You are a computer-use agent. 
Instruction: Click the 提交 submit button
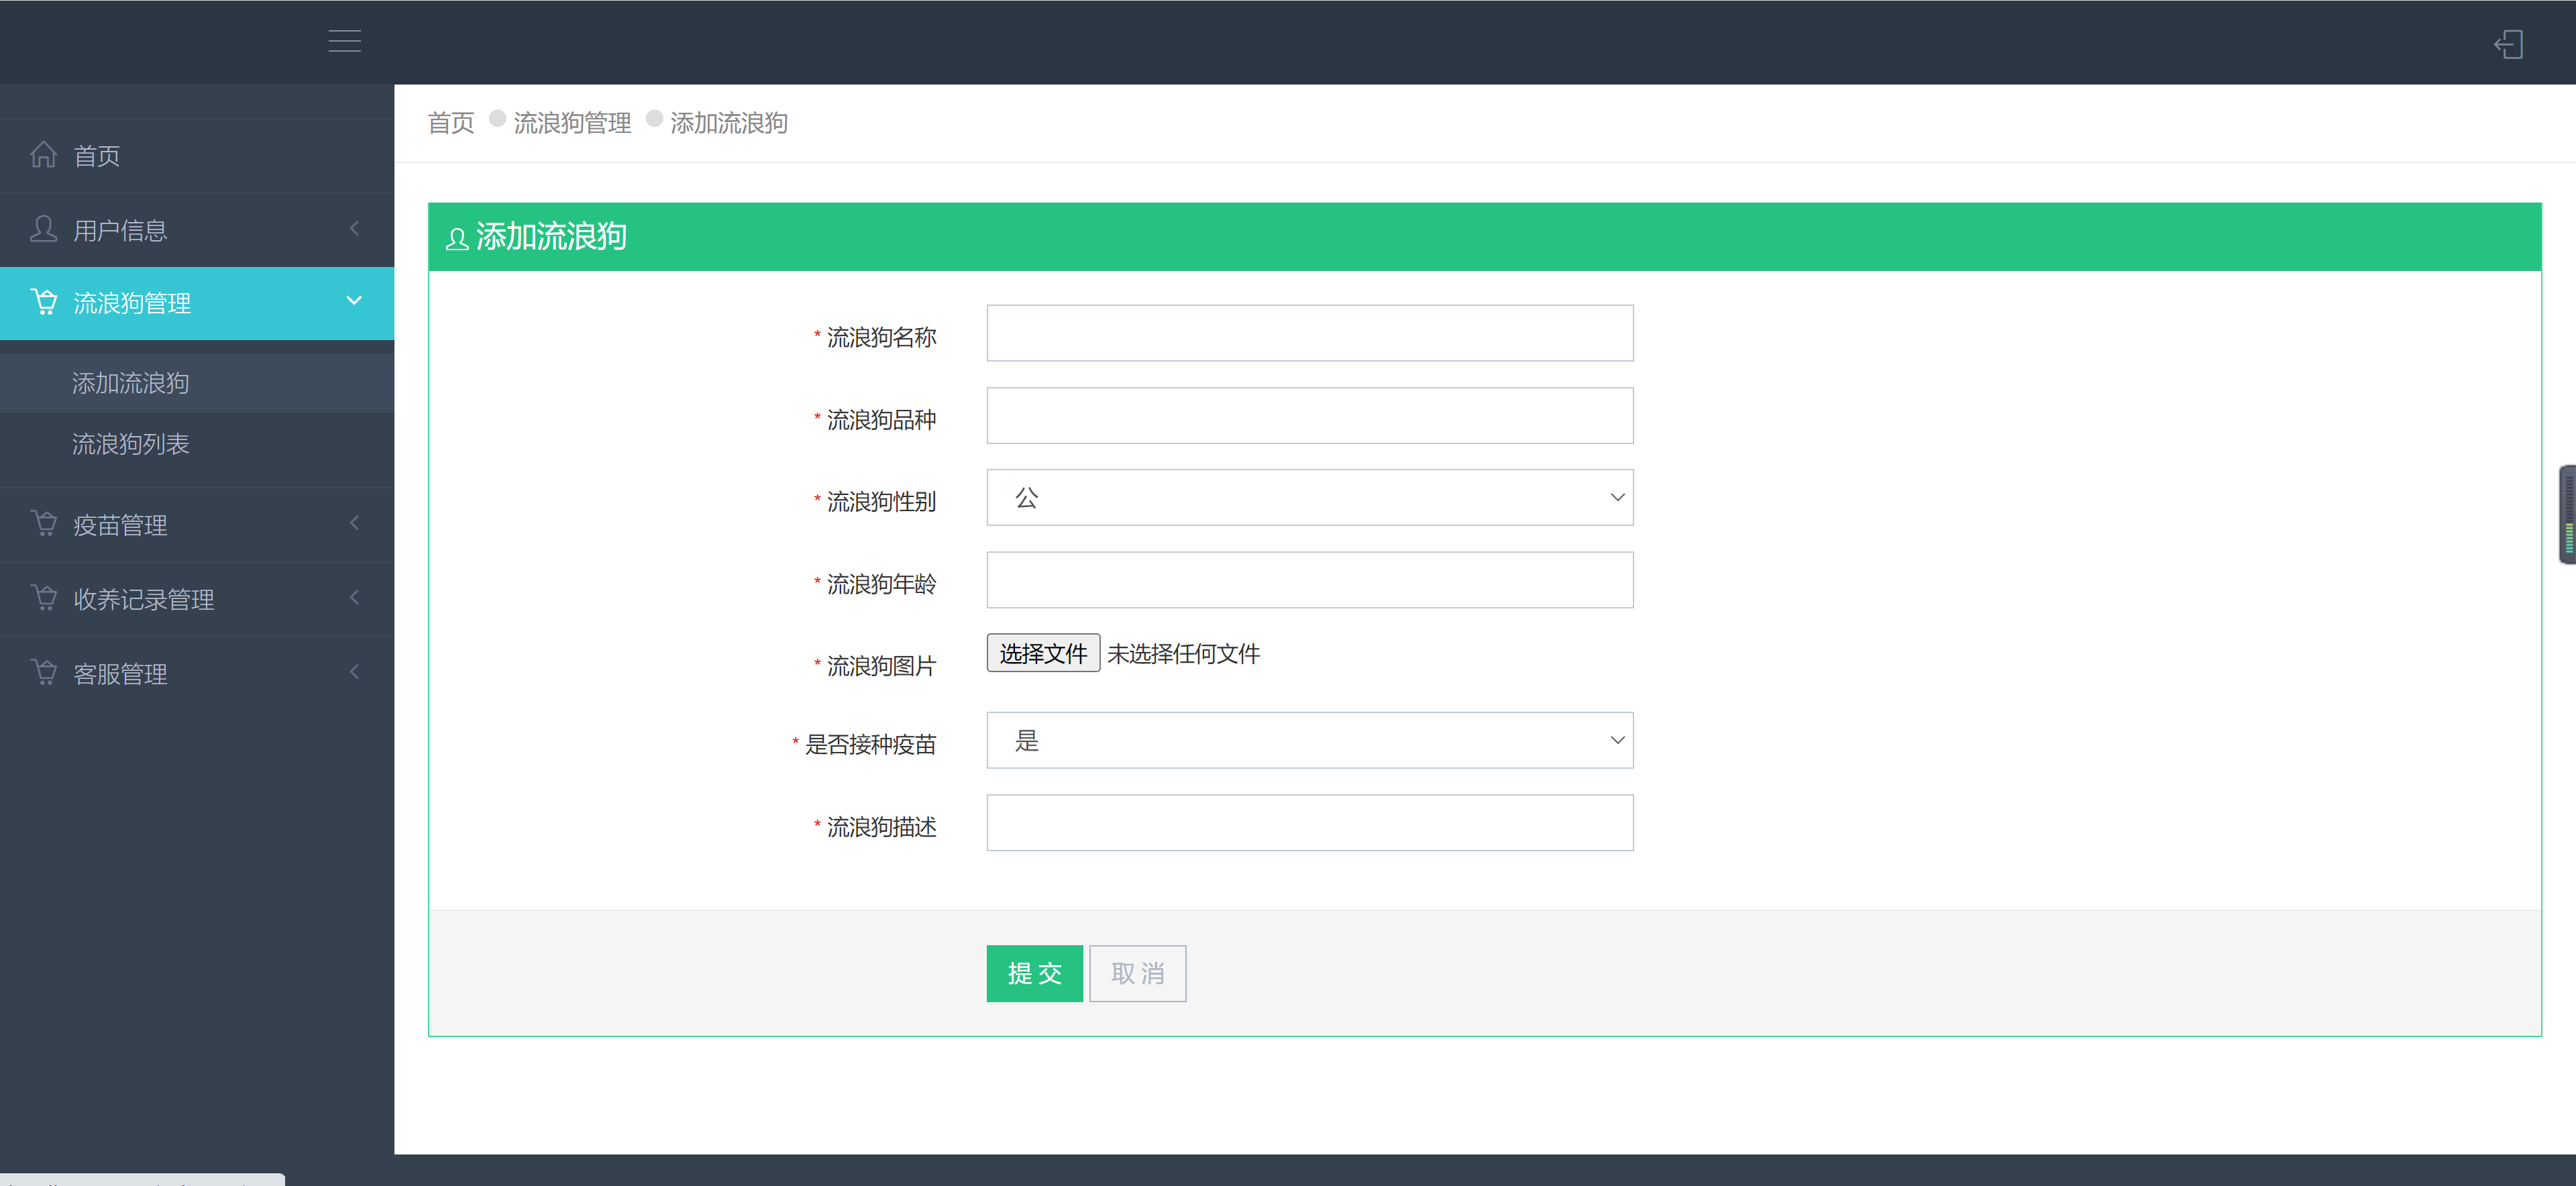(x=1034, y=973)
